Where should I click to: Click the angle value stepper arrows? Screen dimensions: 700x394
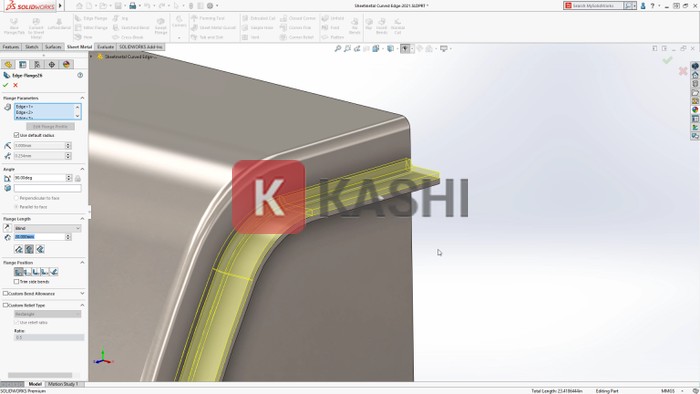(x=68, y=178)
